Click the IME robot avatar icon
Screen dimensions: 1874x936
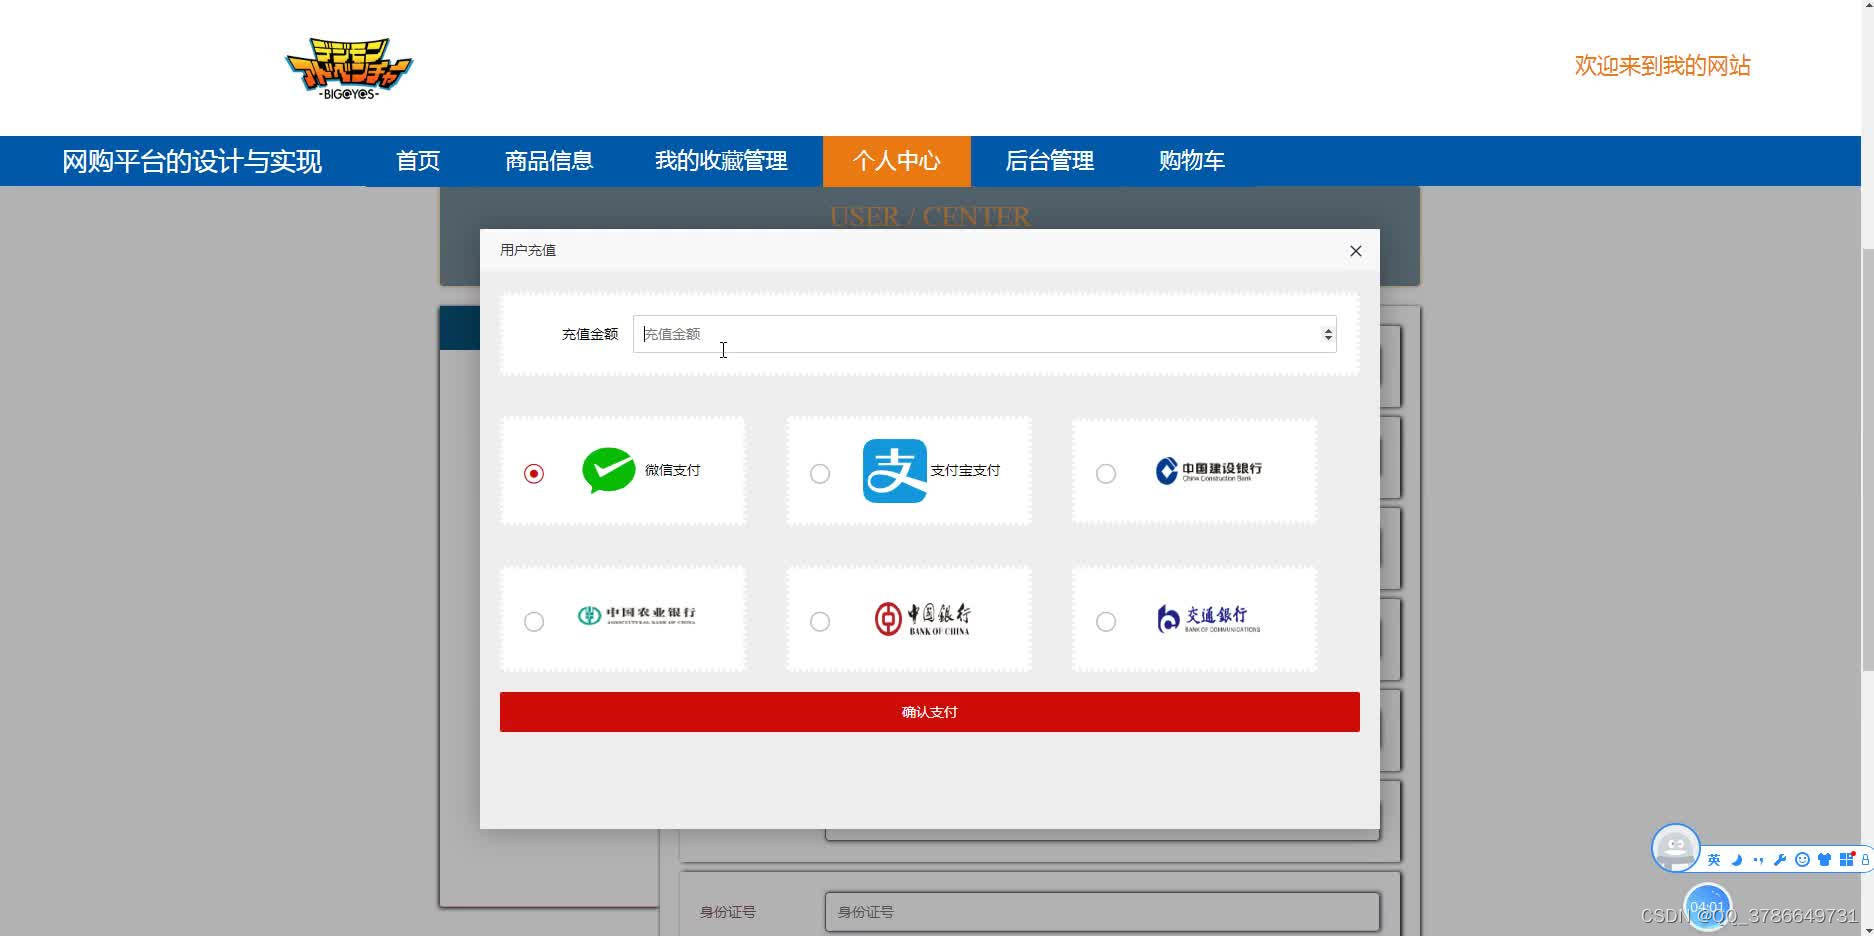[x=1675, y=848]
